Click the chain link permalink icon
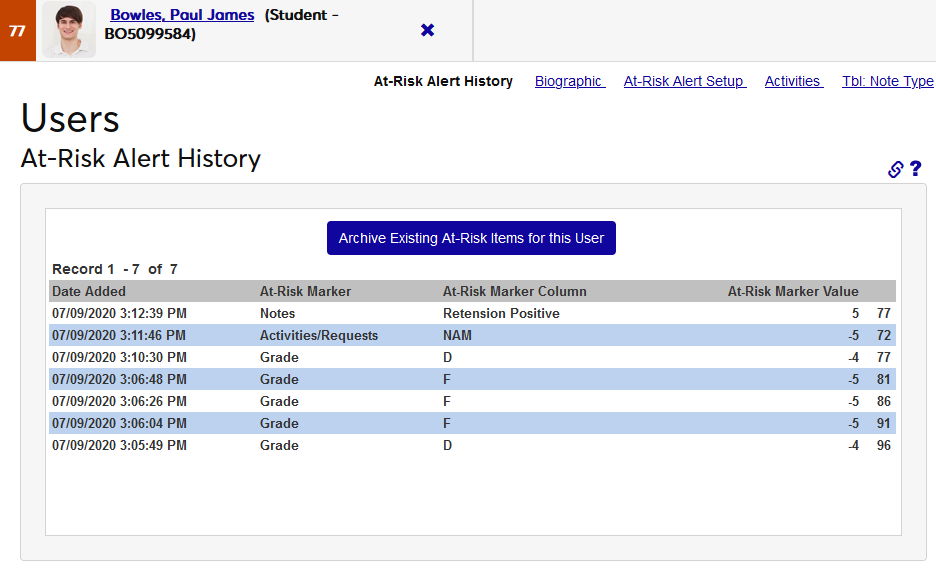Image resolution: width=936 pixels, height=571 pixels. click(x=896, y=169)
